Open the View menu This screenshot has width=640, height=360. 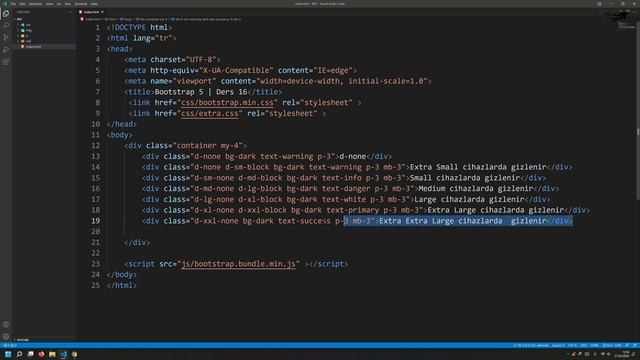click(x=49, y=4)
